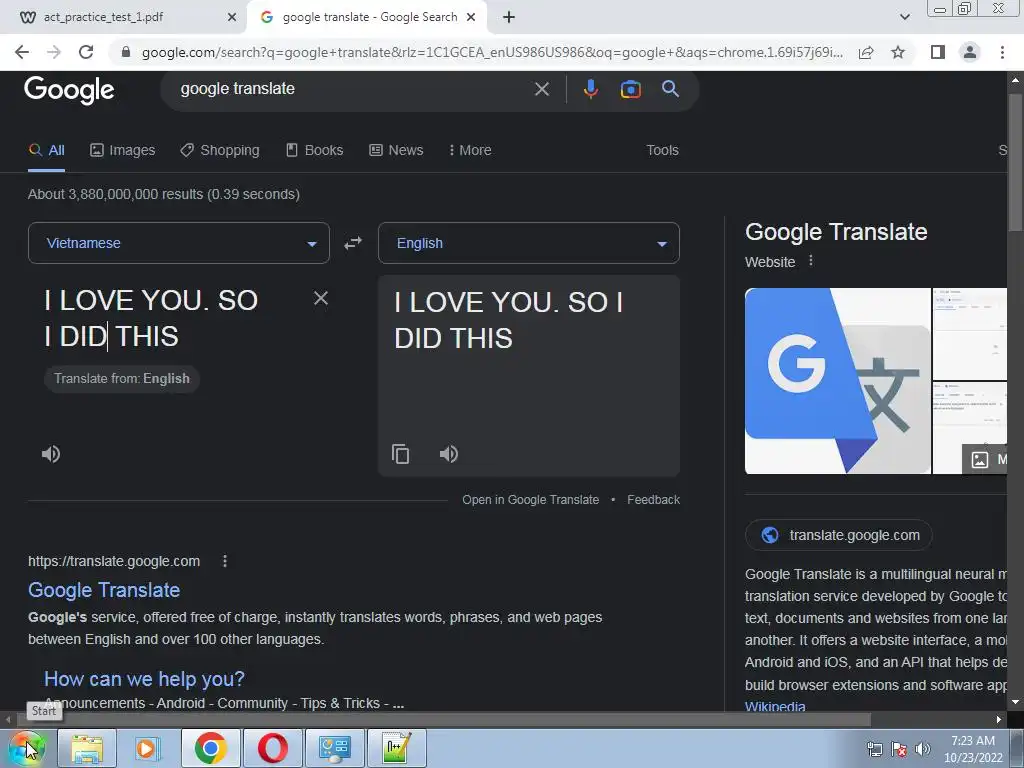Open How can we help you? link
The width and height of the screenshot is (1024, 768).
pos(144,679)
